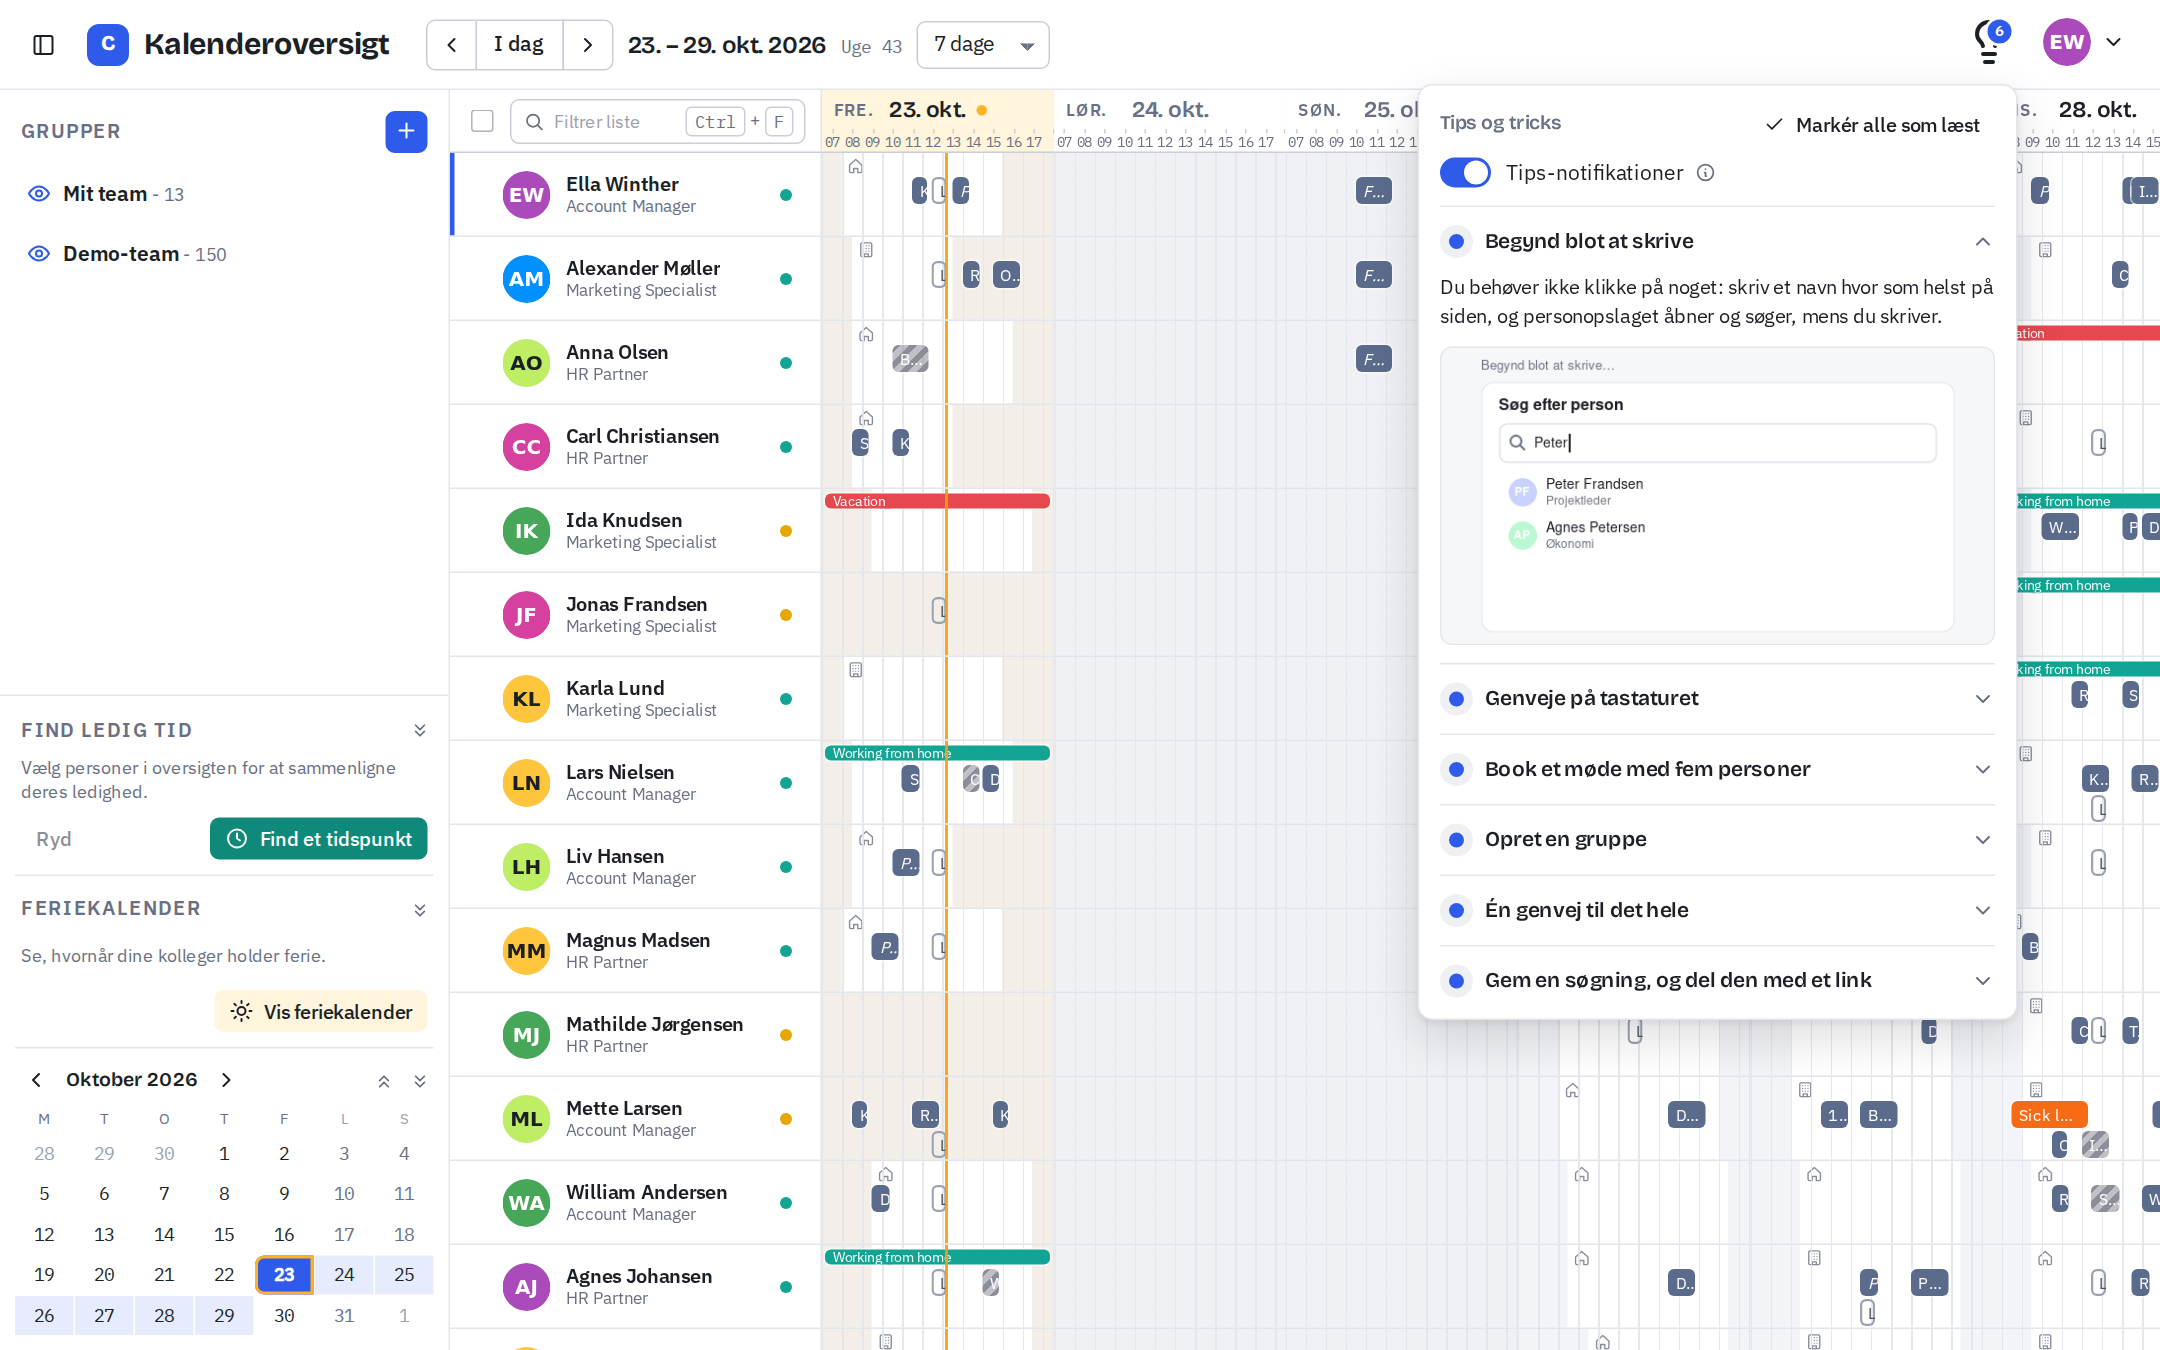
Task: Click the search icon in Filtrer liste
Action: click(x=534, y=122)
